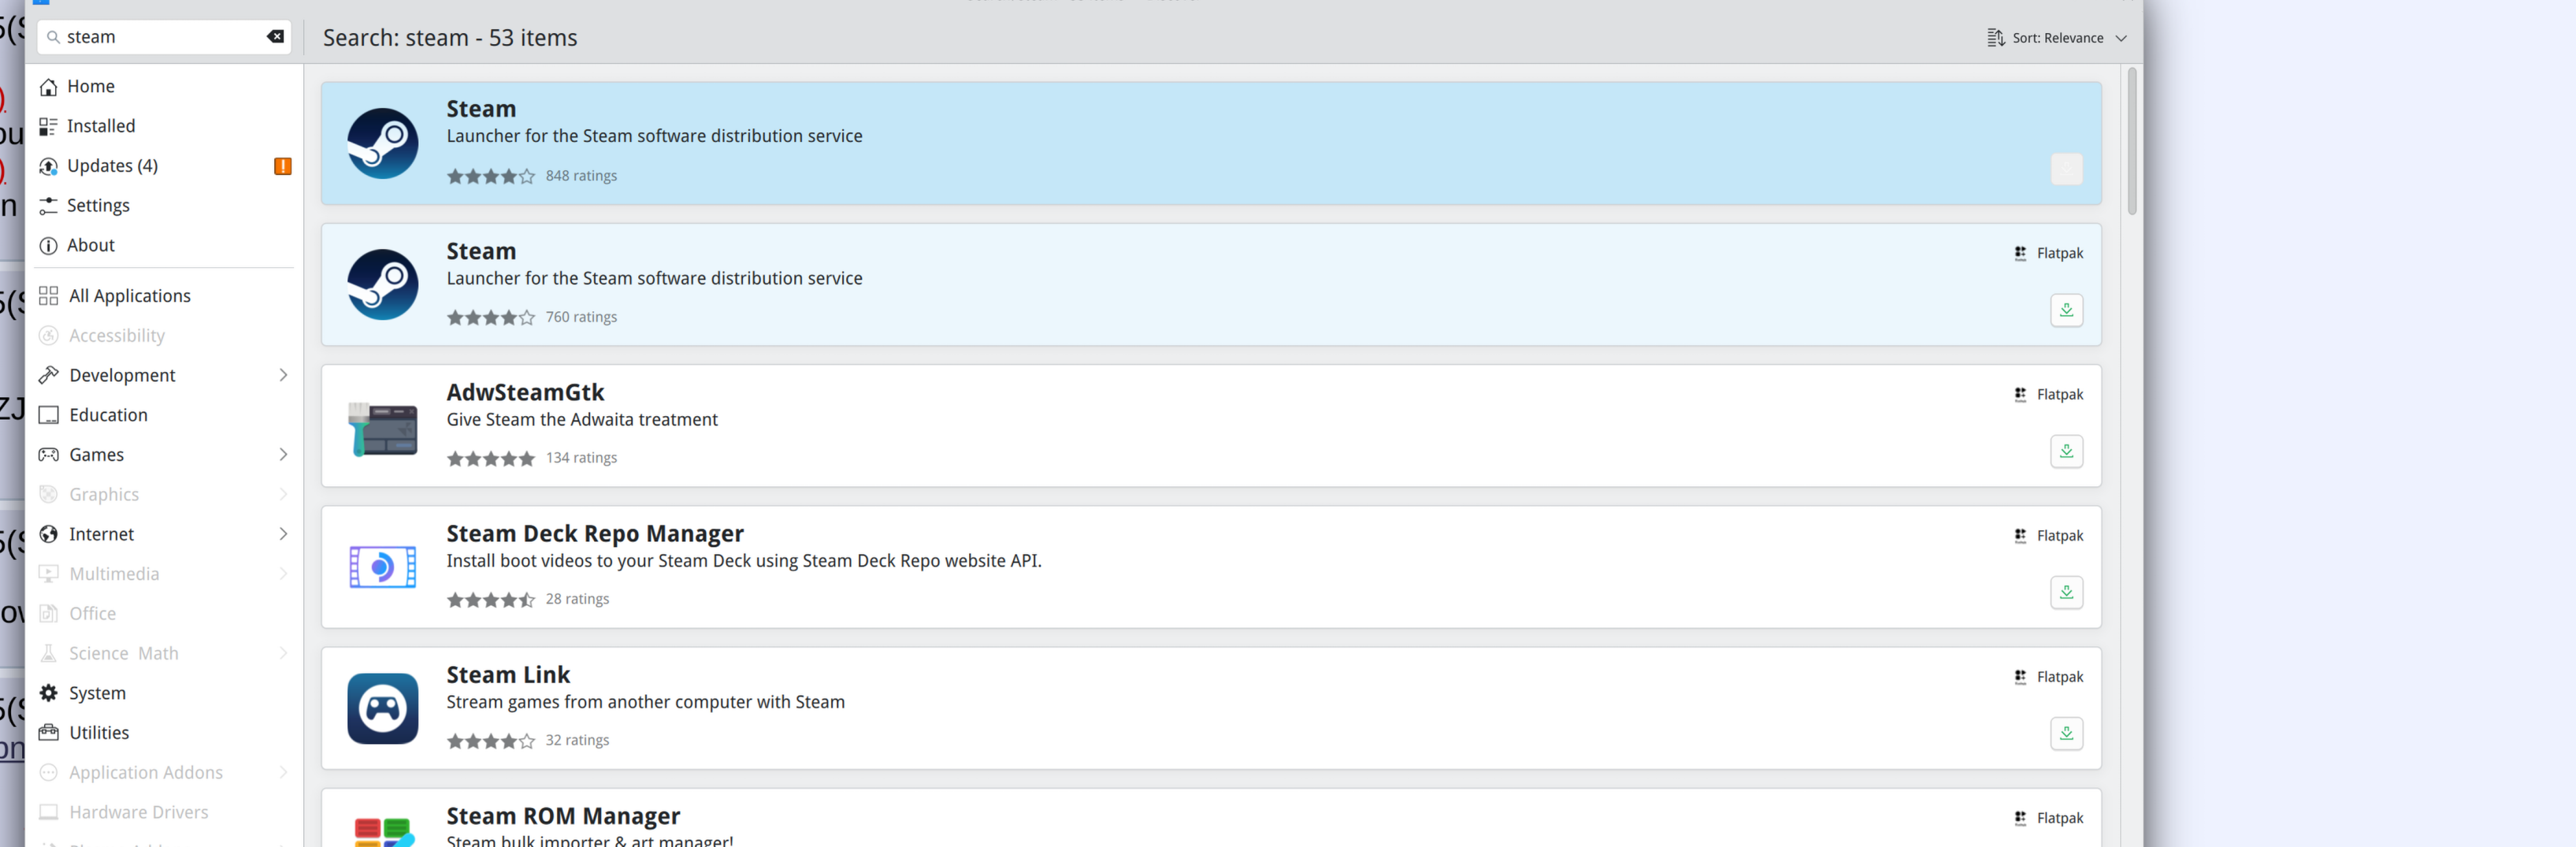Click the search field containing steam
The width and height of the screenshot is (2576, 847).
(164, 37)
